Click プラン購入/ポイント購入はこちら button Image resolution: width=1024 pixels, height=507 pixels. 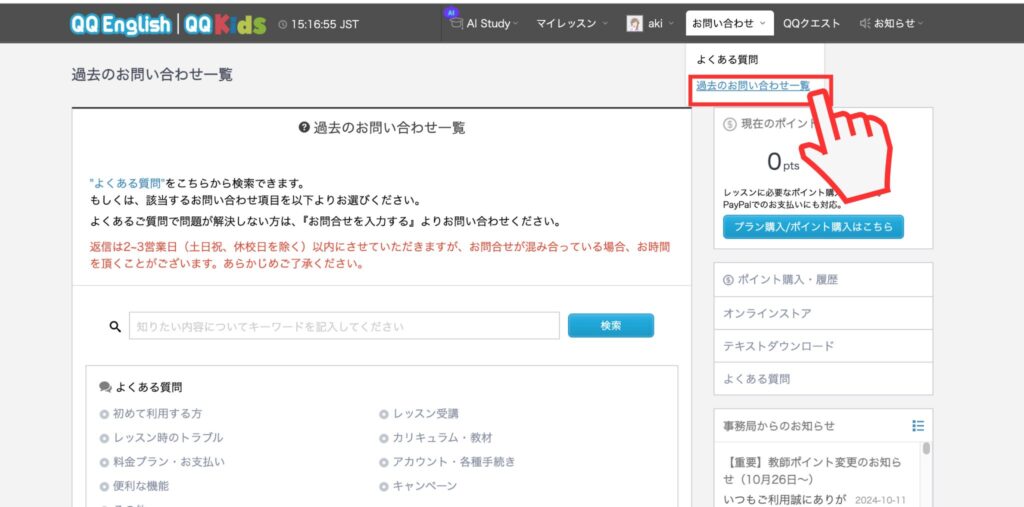[813, 227]
